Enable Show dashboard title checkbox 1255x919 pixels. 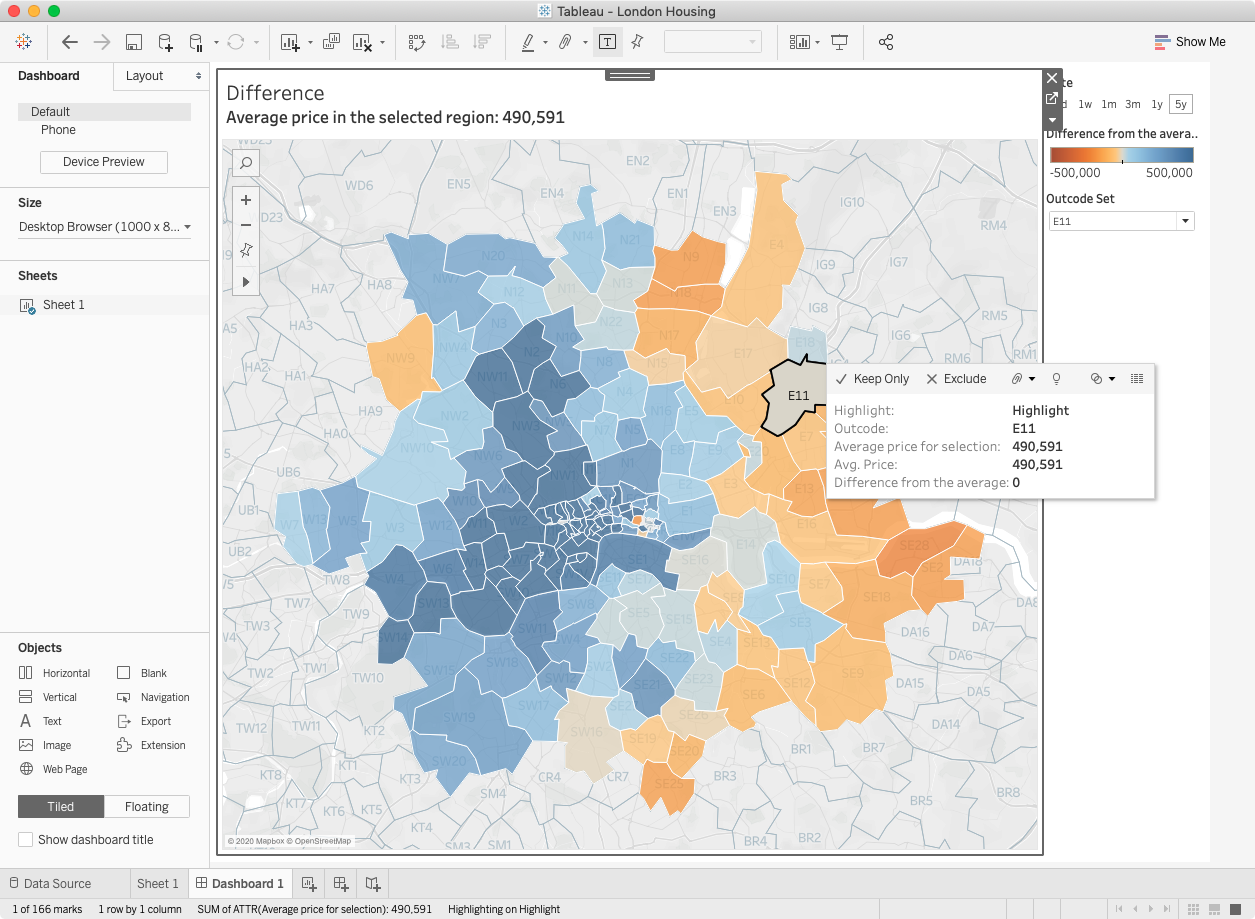click(26, 840)
